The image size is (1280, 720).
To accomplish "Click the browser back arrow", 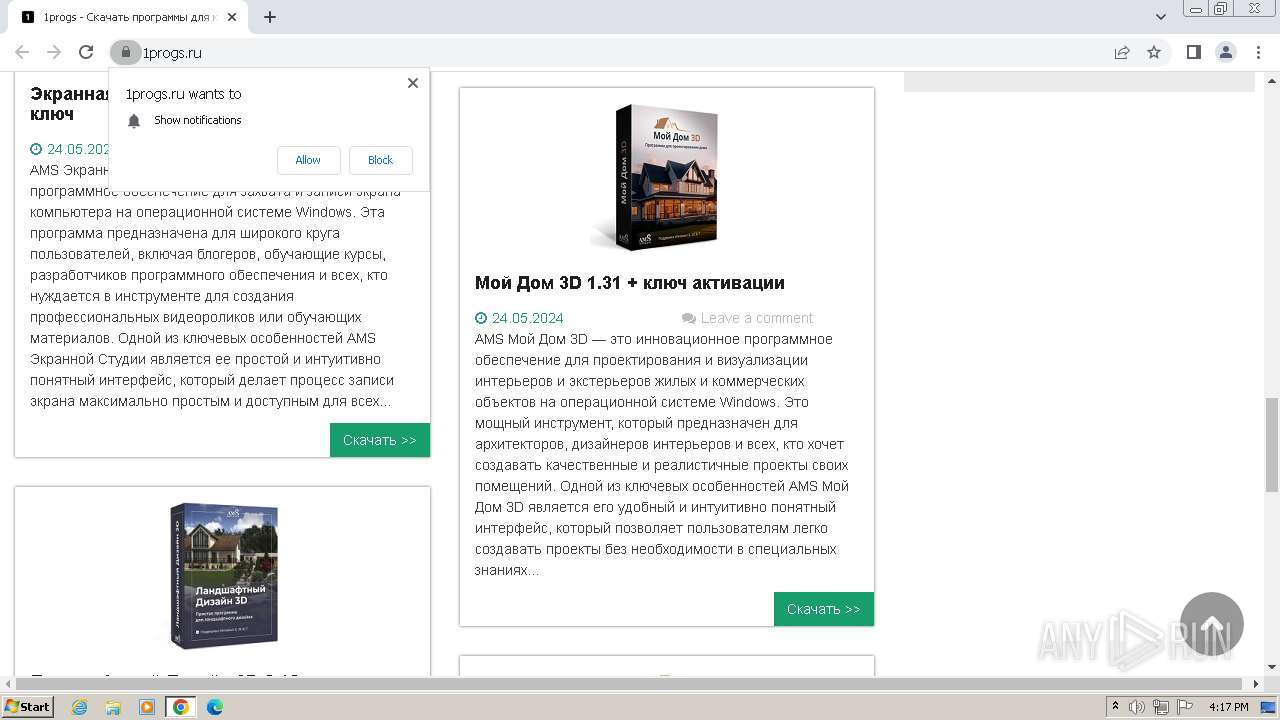I will pos(22,52).
